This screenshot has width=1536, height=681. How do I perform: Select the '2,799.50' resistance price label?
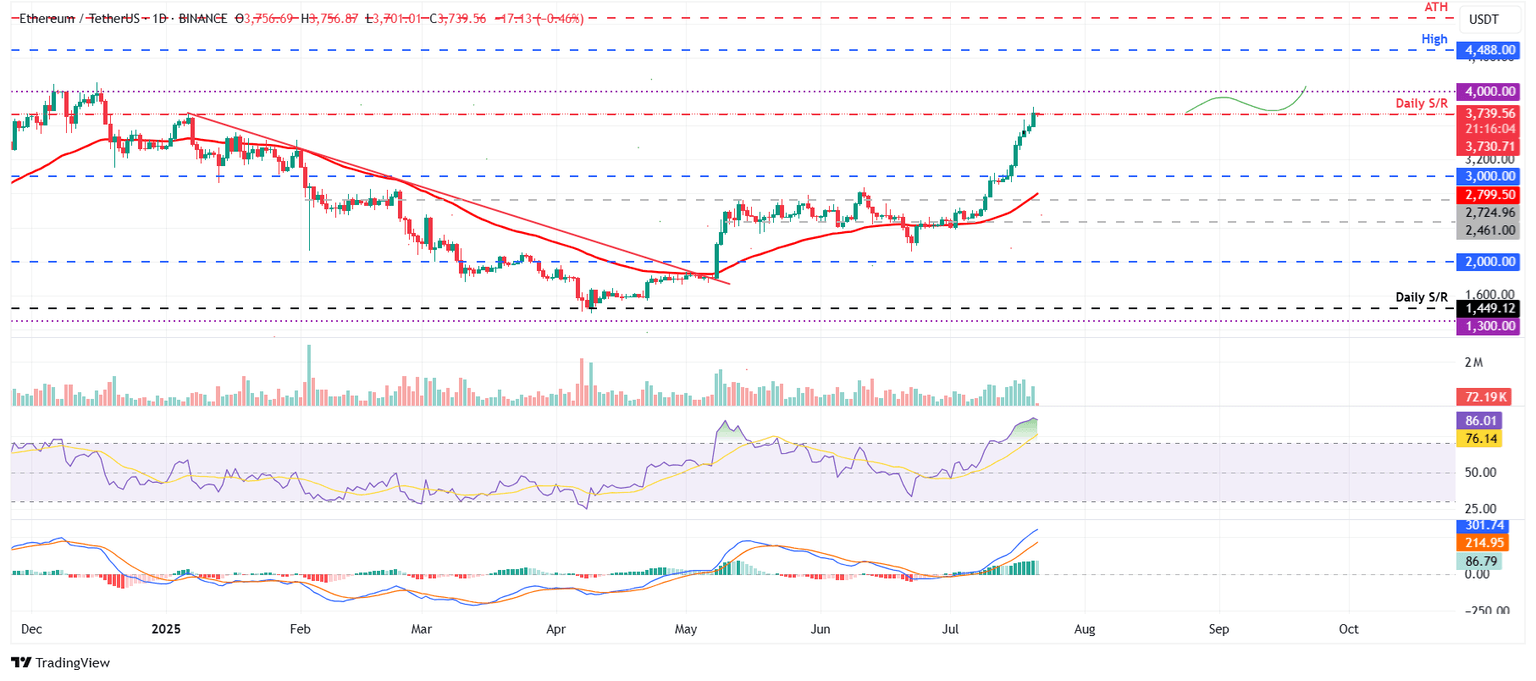[1489, 197]
